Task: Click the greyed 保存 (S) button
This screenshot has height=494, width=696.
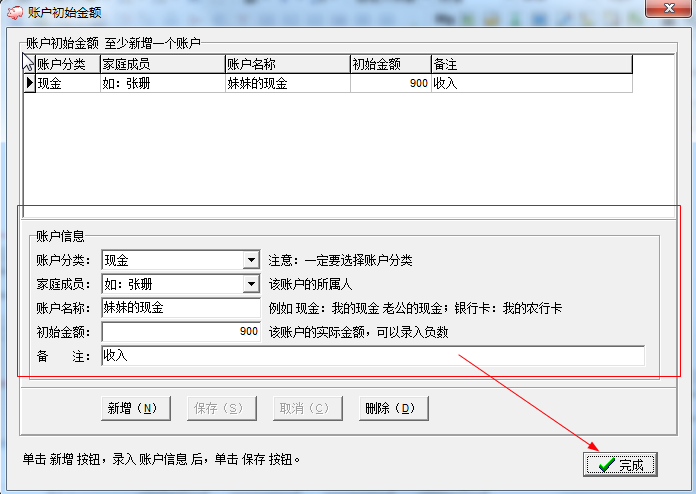Action: point(221,408)
